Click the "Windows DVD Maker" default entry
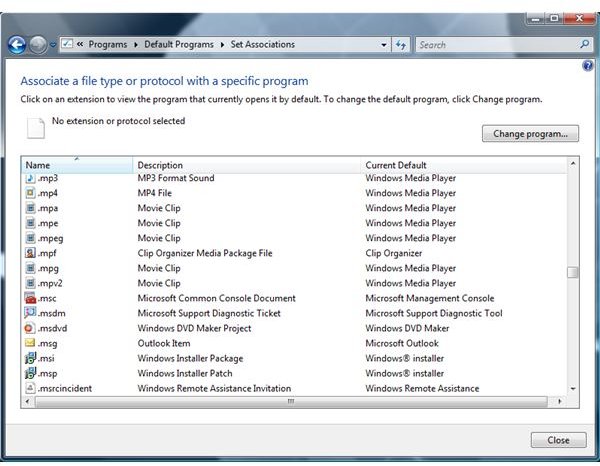The width and height of the screenshot is (600, 466). pos(407,328)
